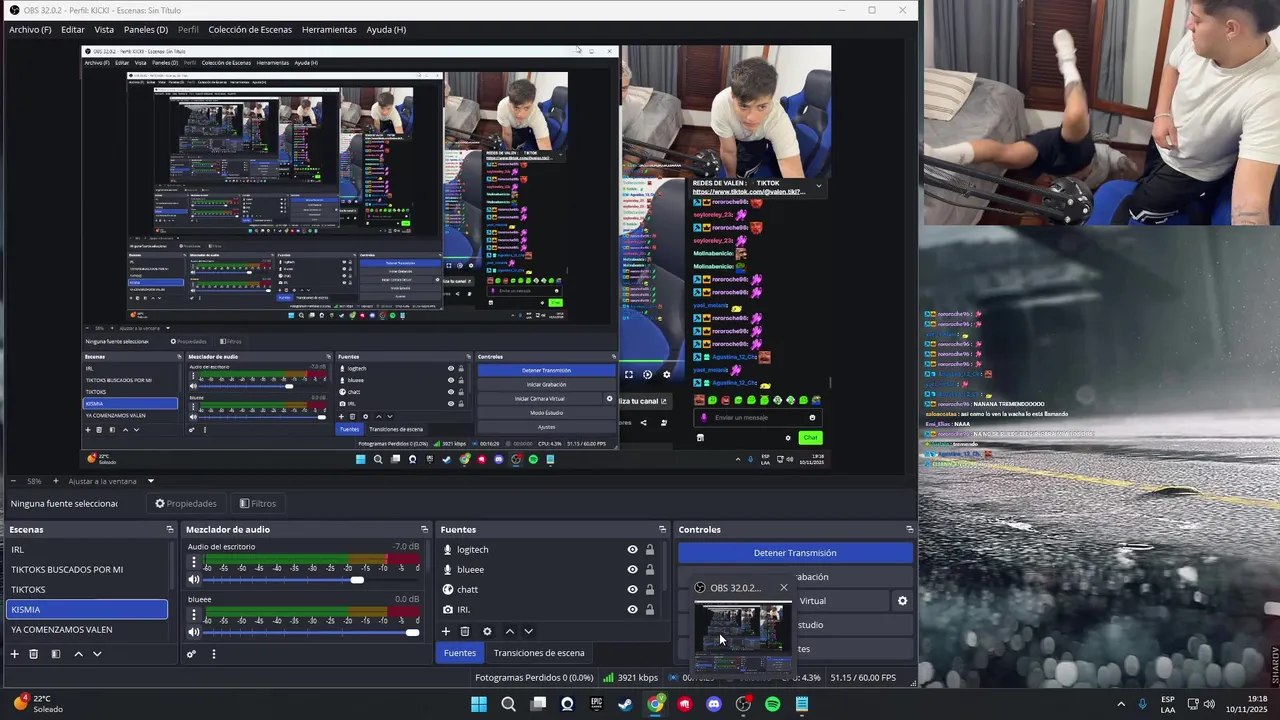
Task: Open Steam from the taskbar
Action: point(626,704)
